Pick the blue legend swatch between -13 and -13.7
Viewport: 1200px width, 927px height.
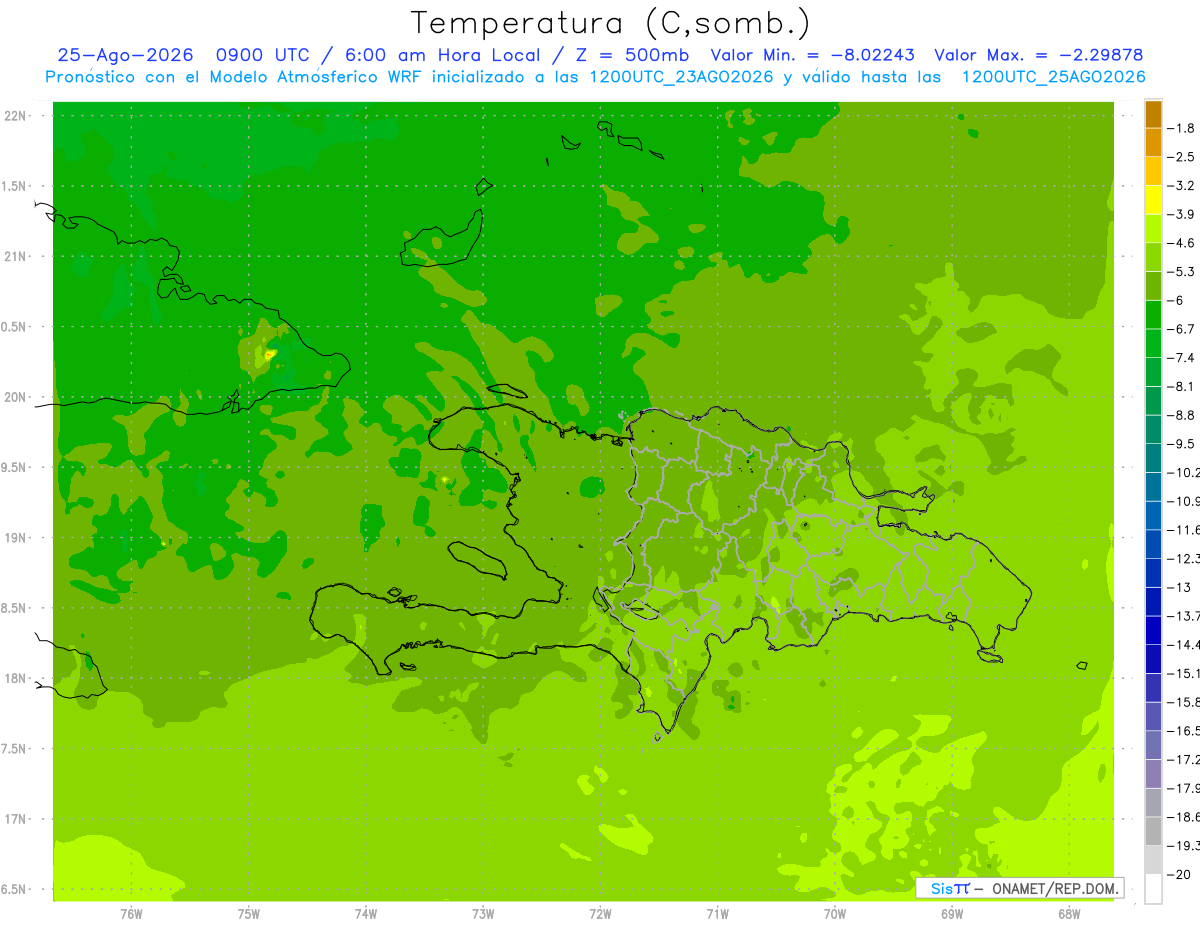point(1153,601)
